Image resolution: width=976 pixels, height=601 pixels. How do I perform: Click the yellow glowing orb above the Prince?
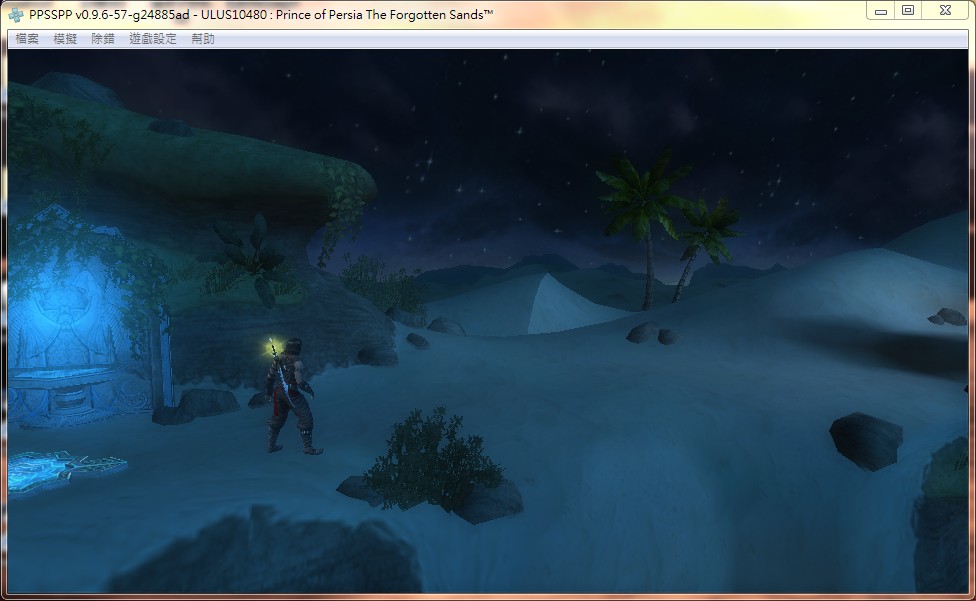270,348
